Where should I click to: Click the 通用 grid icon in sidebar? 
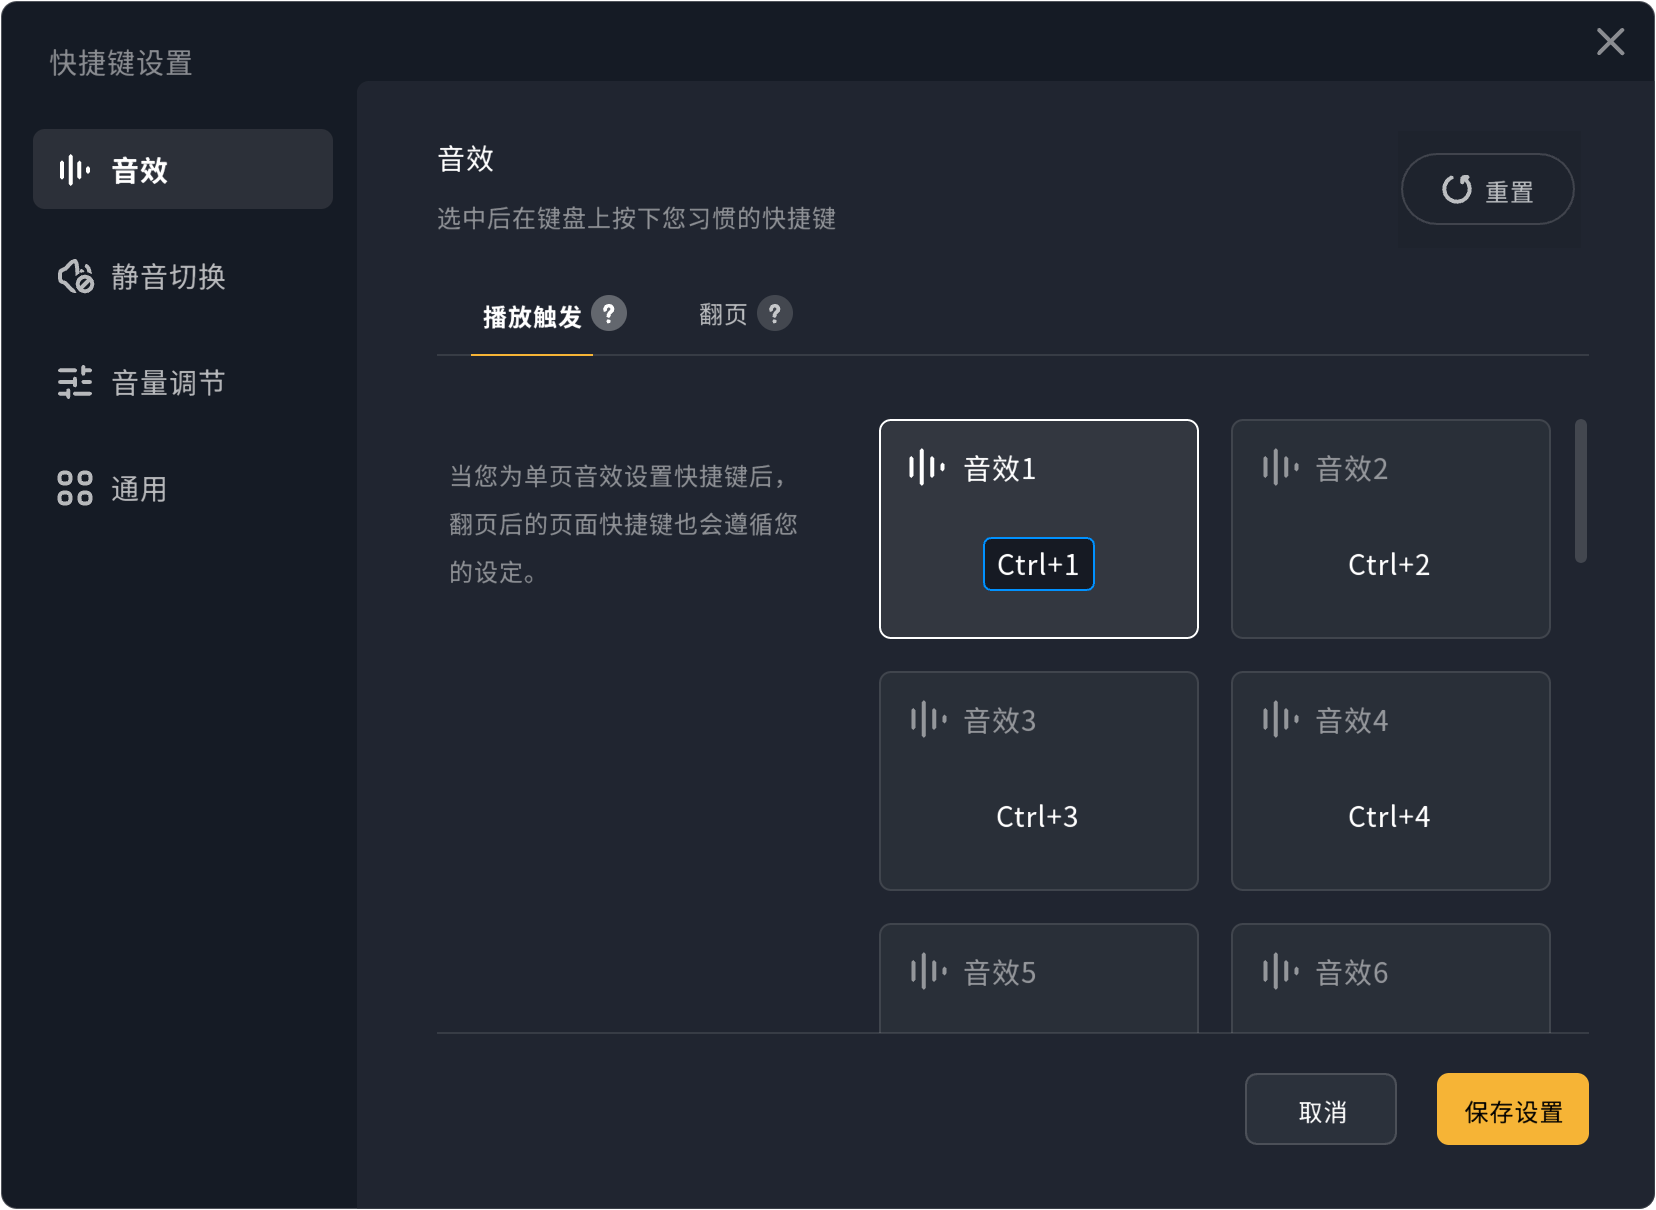(x=75, y=488)
